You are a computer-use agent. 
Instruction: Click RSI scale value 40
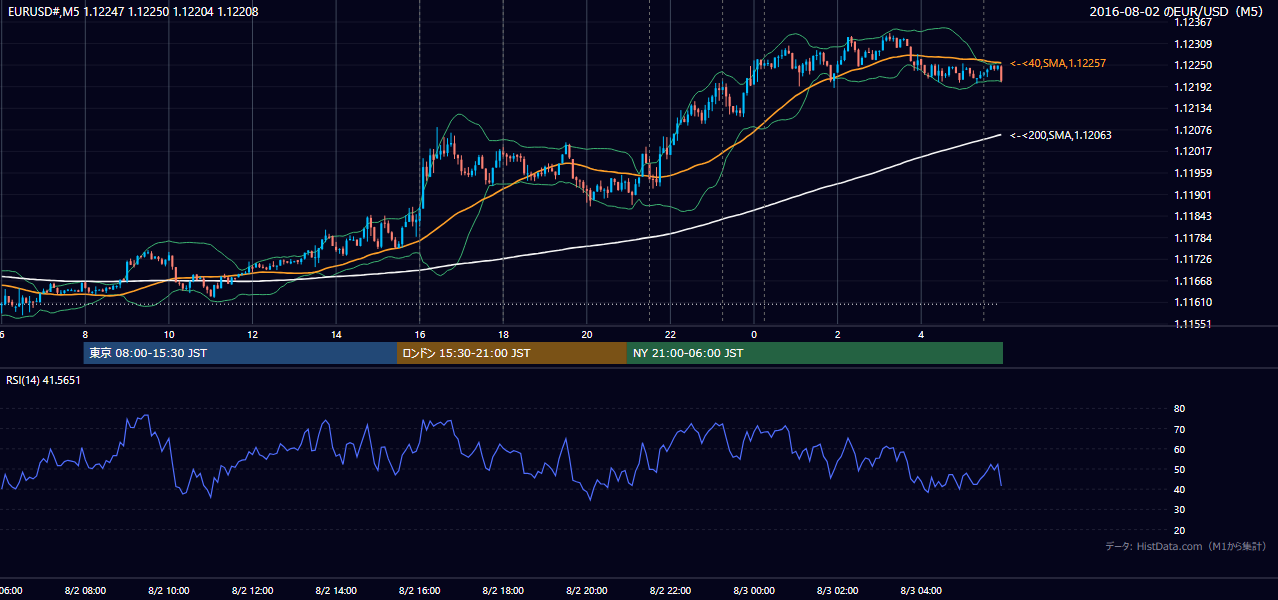[1179, 490]
